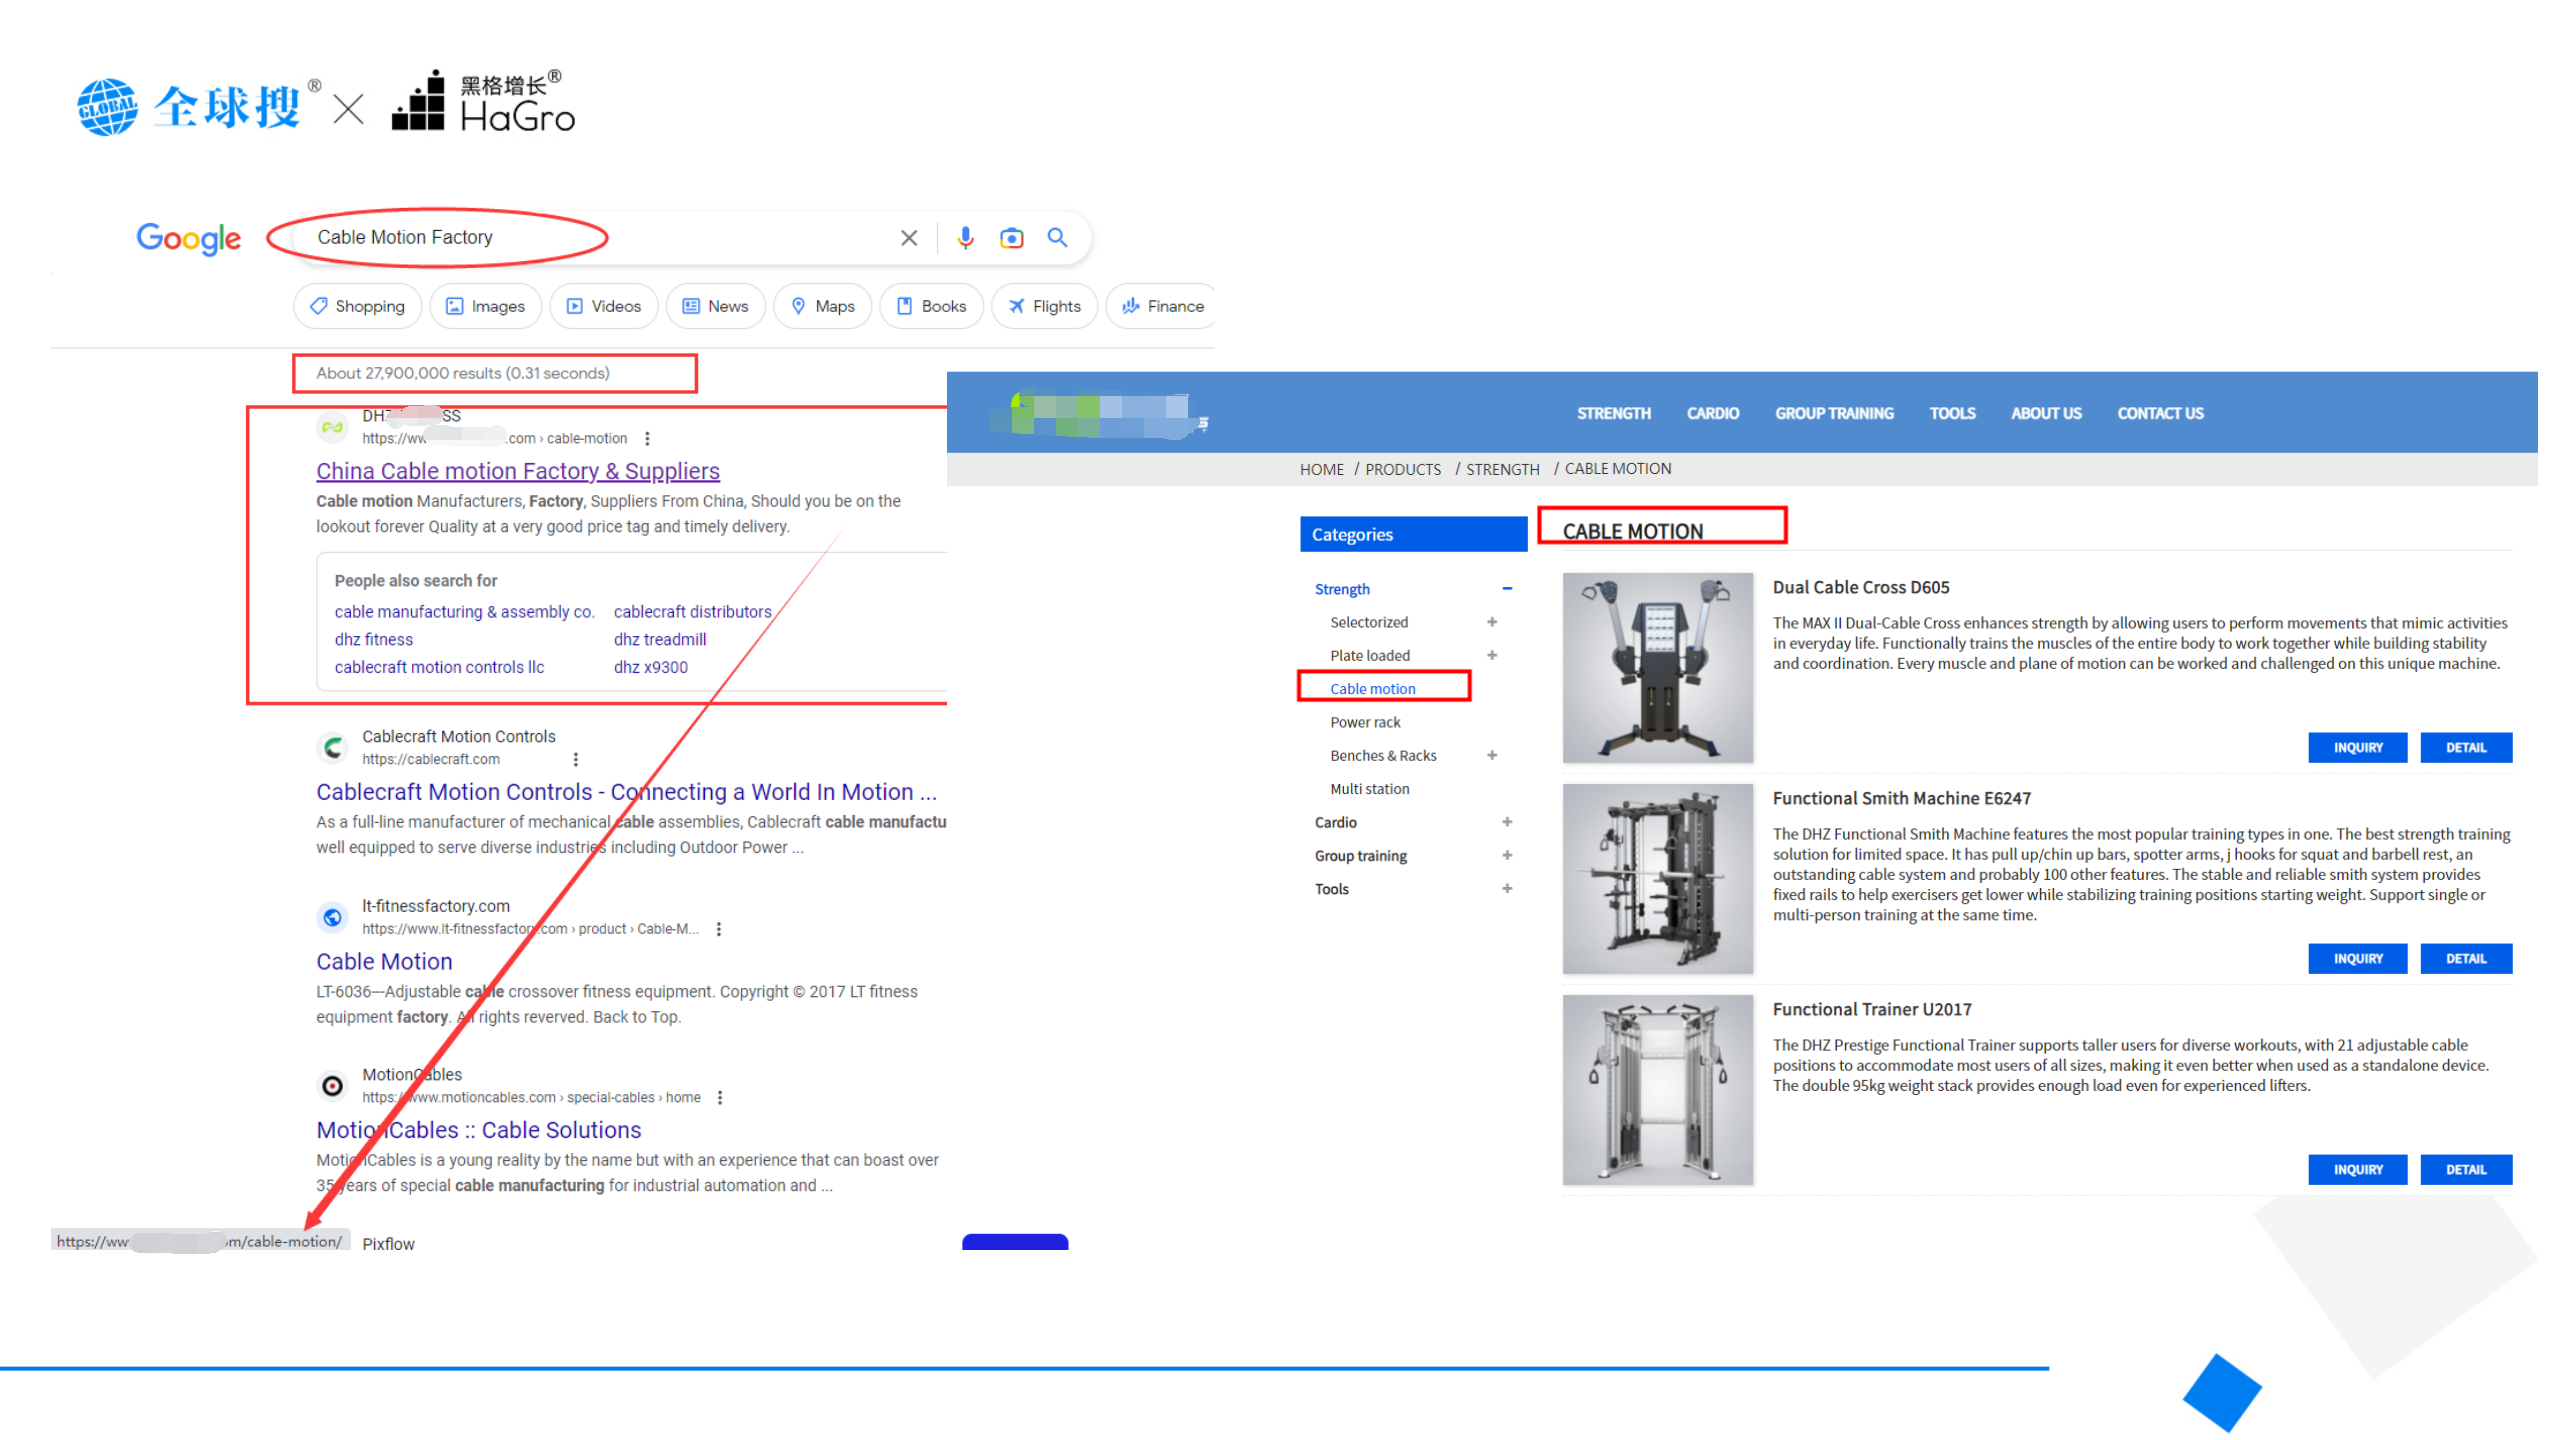Select the Images search filter tab
2560x1440 pixels.
(x=485, y=306)
